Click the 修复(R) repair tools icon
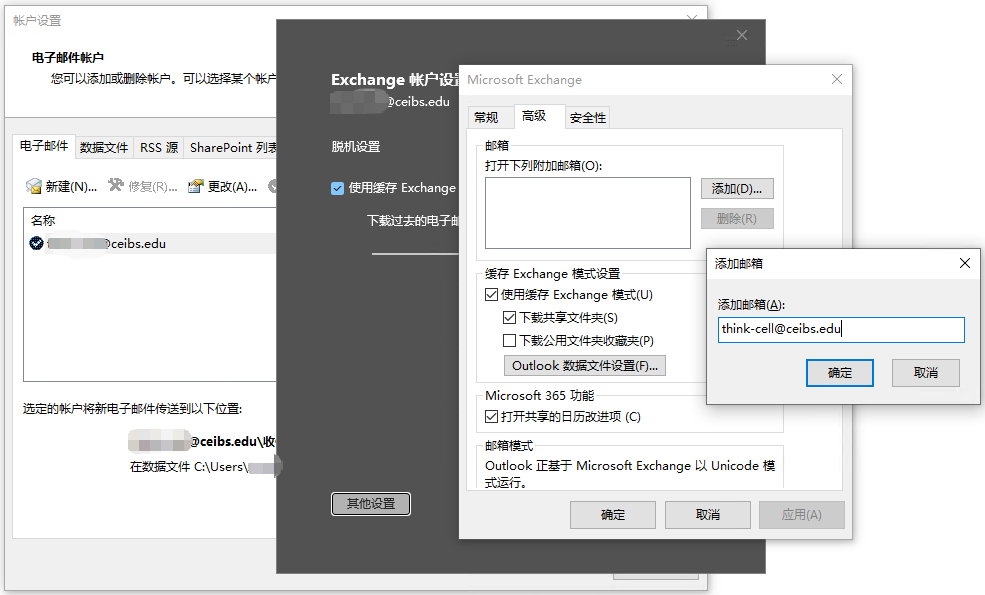985x595 pixels. pos(116,186)
